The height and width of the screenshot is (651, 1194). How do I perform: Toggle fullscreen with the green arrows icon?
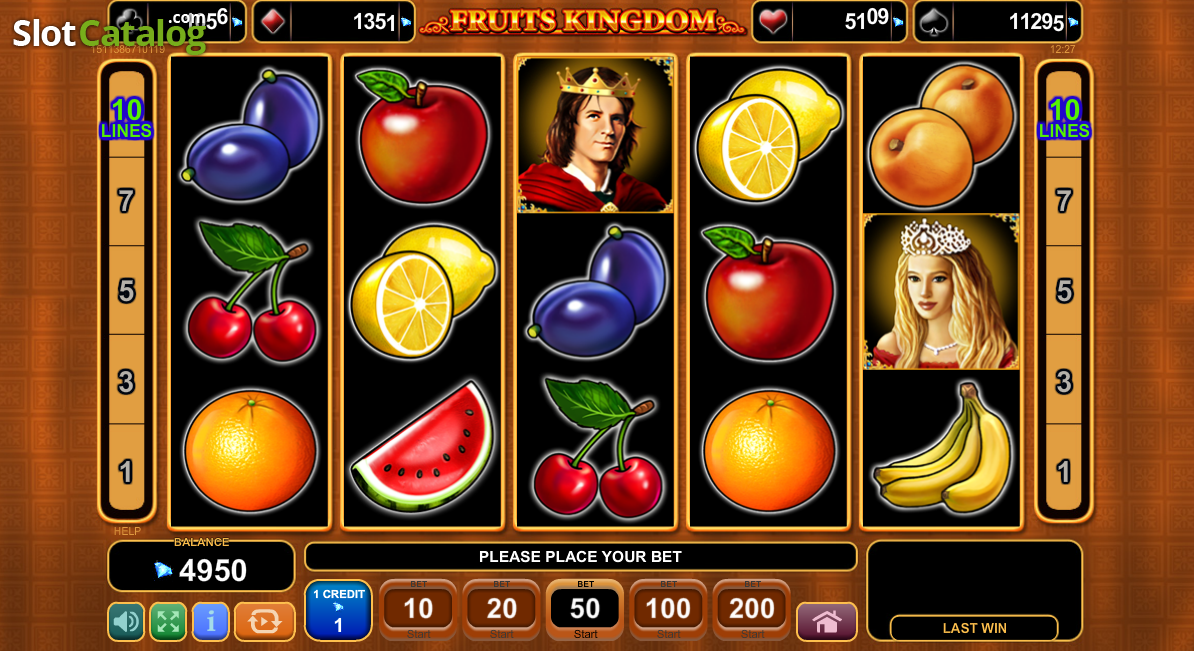coord(168,621)
